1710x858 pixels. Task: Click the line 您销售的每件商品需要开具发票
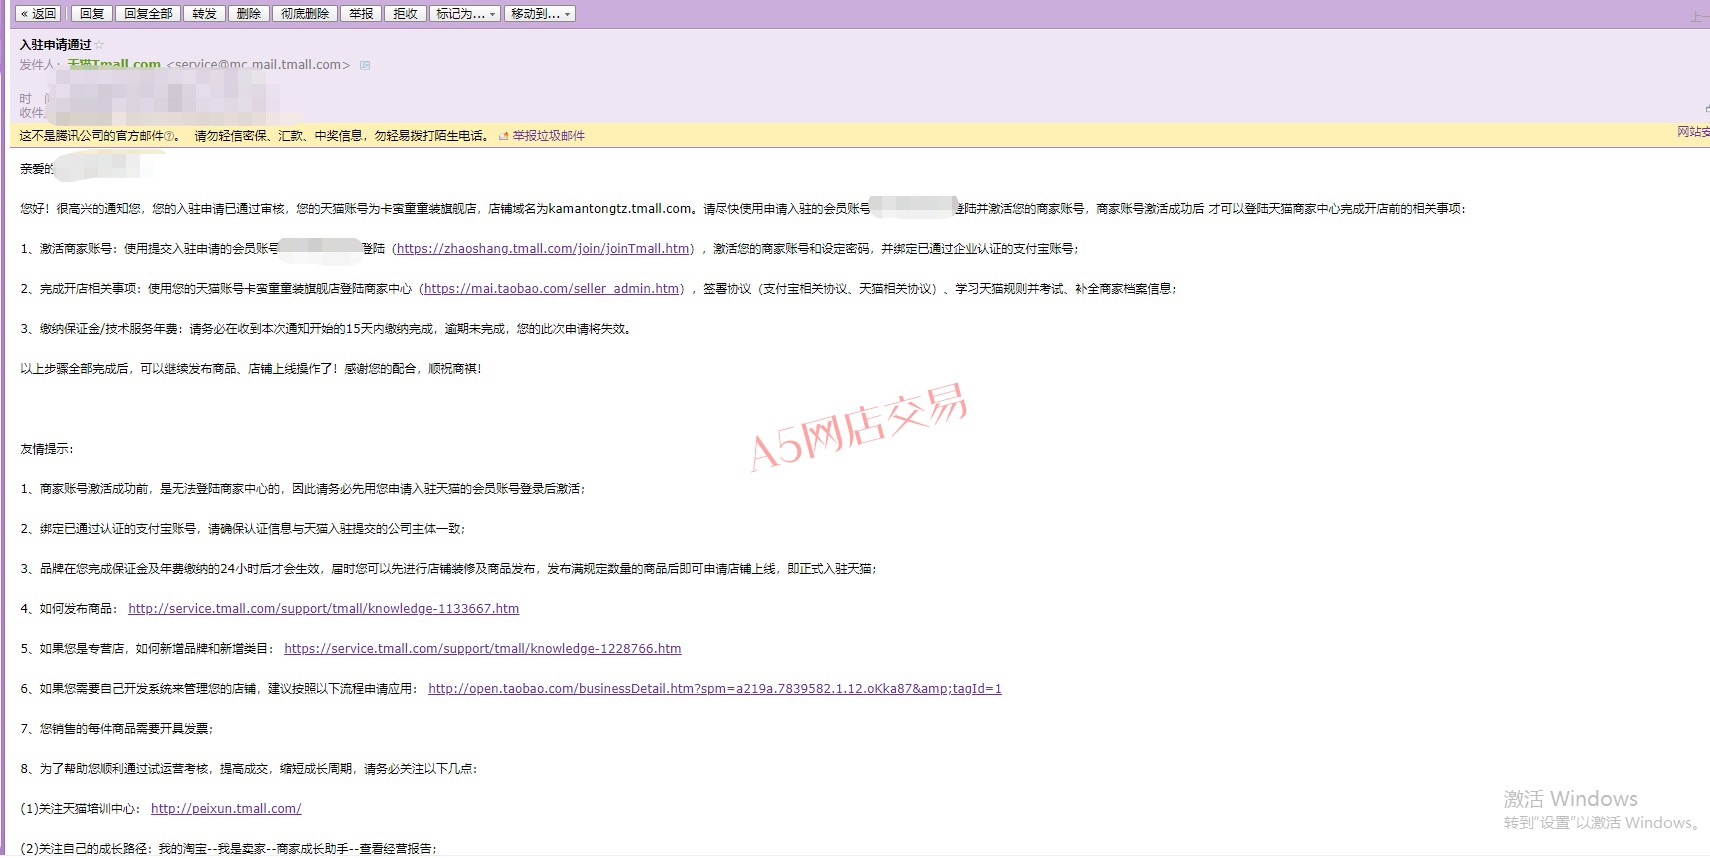pos(117,729)
